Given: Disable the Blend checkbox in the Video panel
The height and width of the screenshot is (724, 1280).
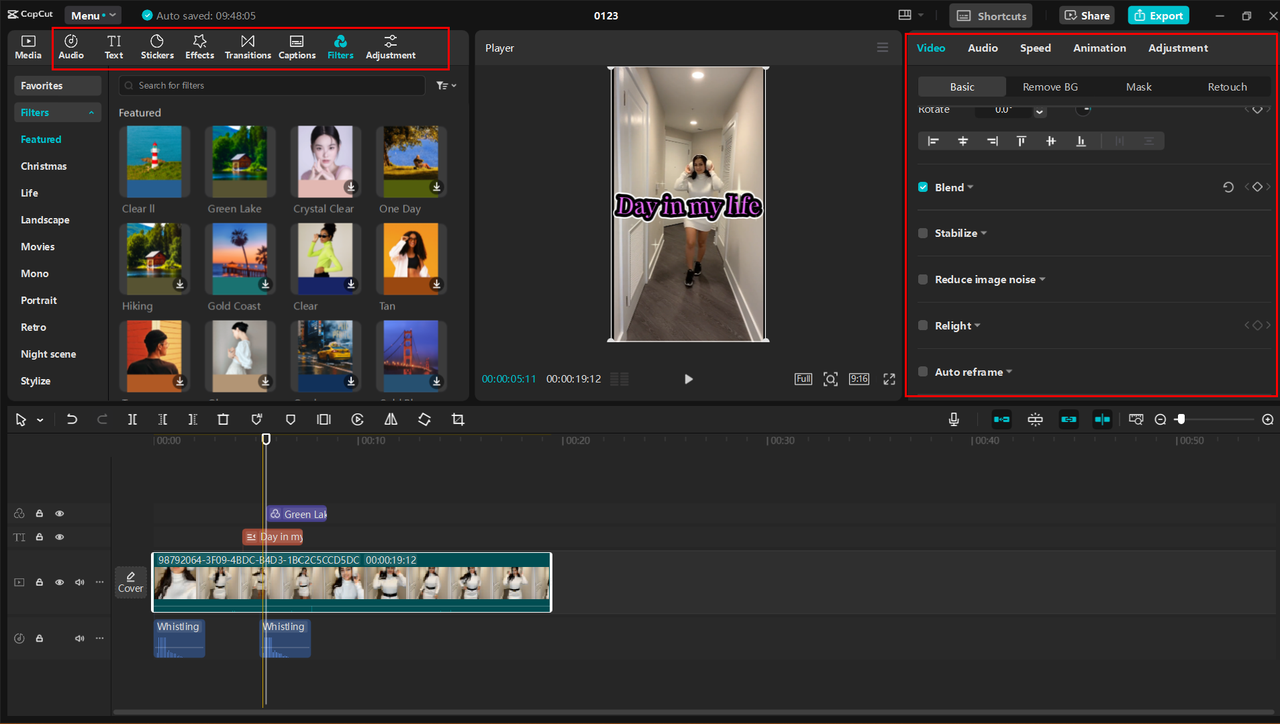Looking at the screenshot, I should [922, 187].
